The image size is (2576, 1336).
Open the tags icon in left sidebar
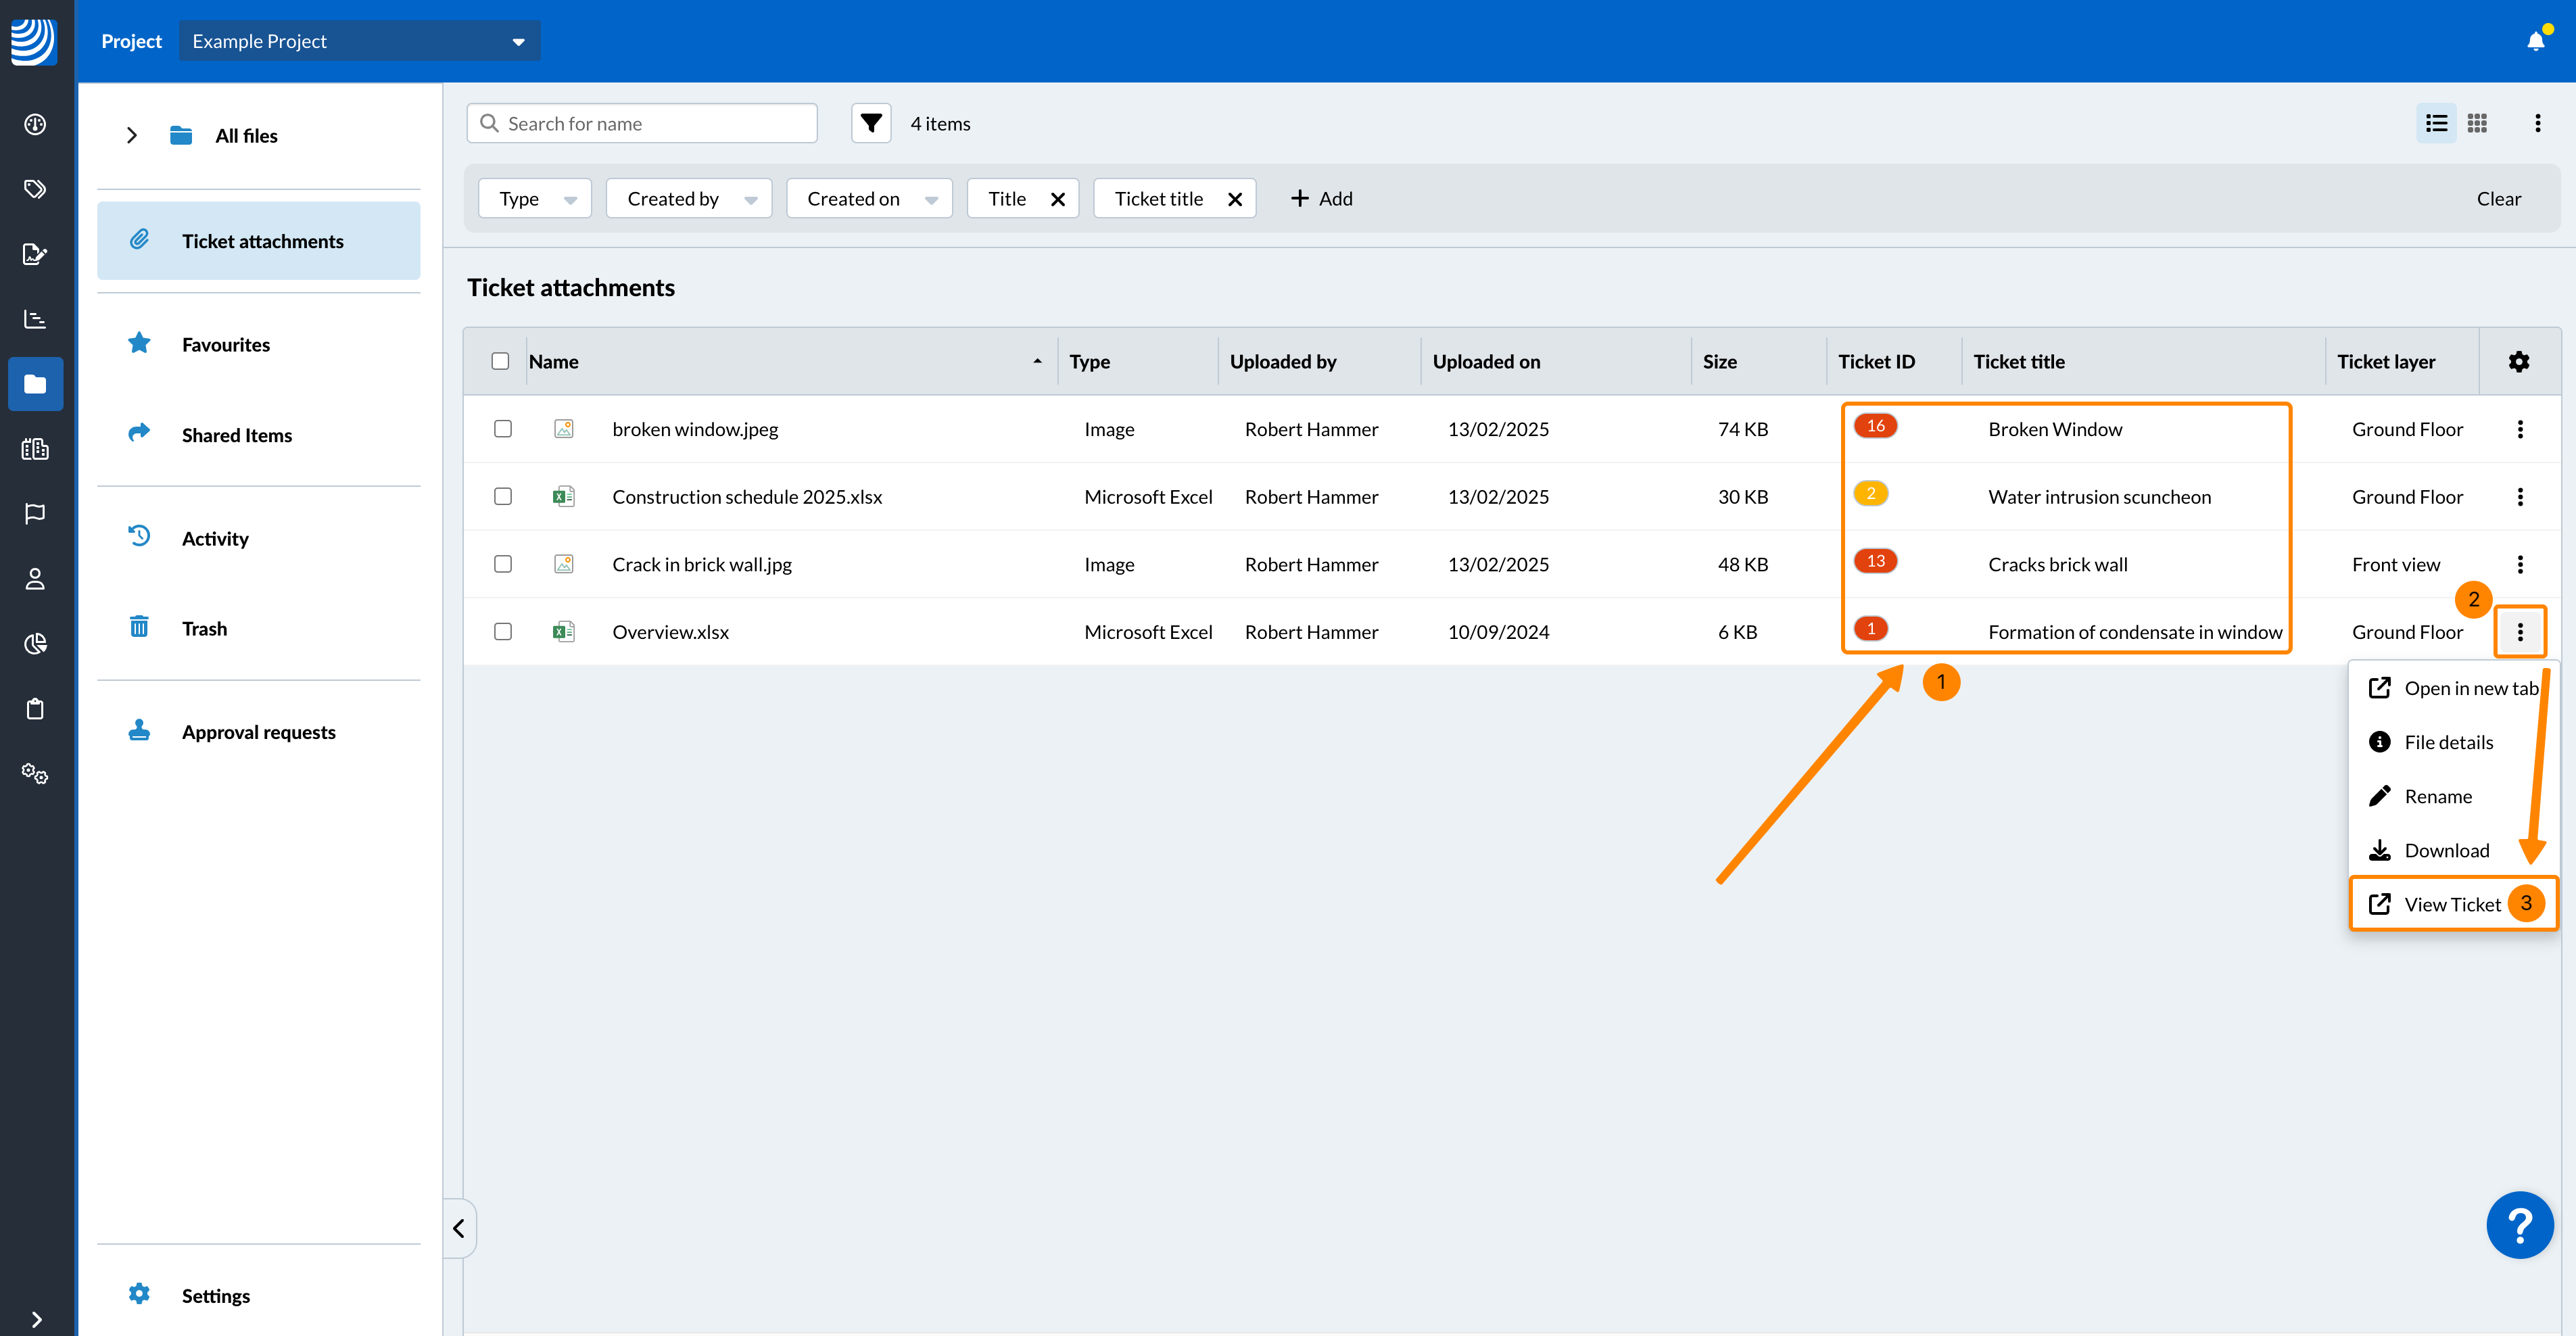(x=35, y=189)
